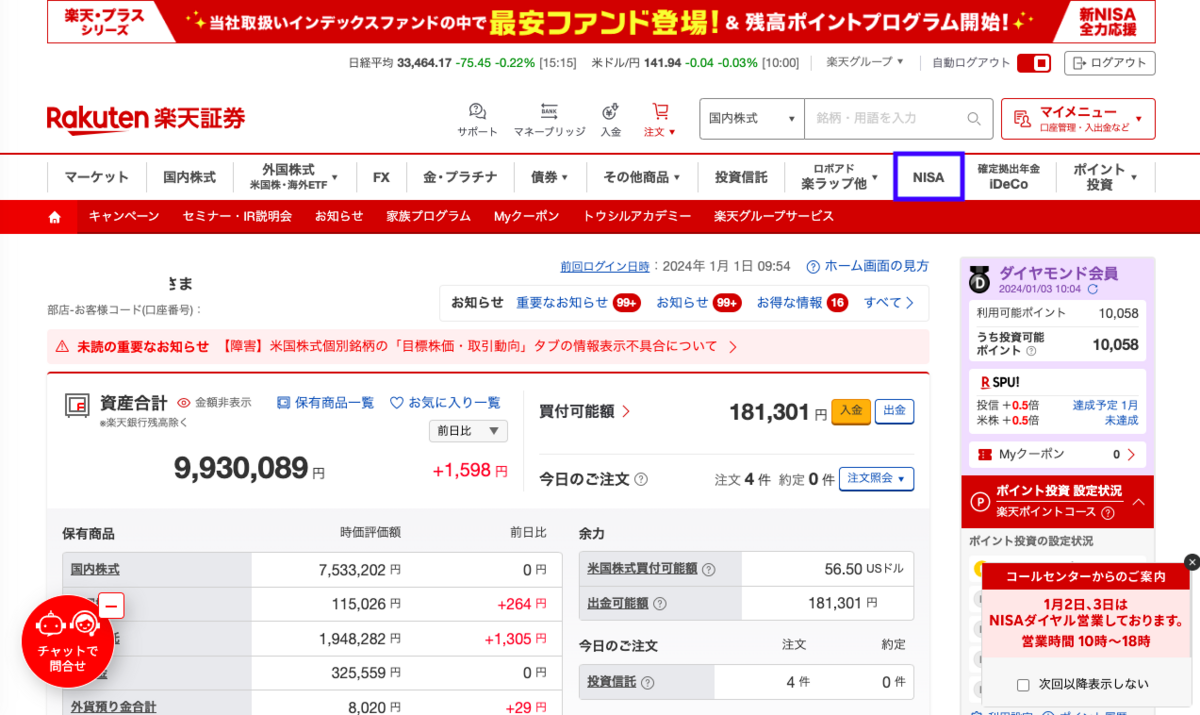The height and width of the screenshot is (715, 1200).
Task: Open 保有商品一覧 list icon link
Action: point(324,402)
